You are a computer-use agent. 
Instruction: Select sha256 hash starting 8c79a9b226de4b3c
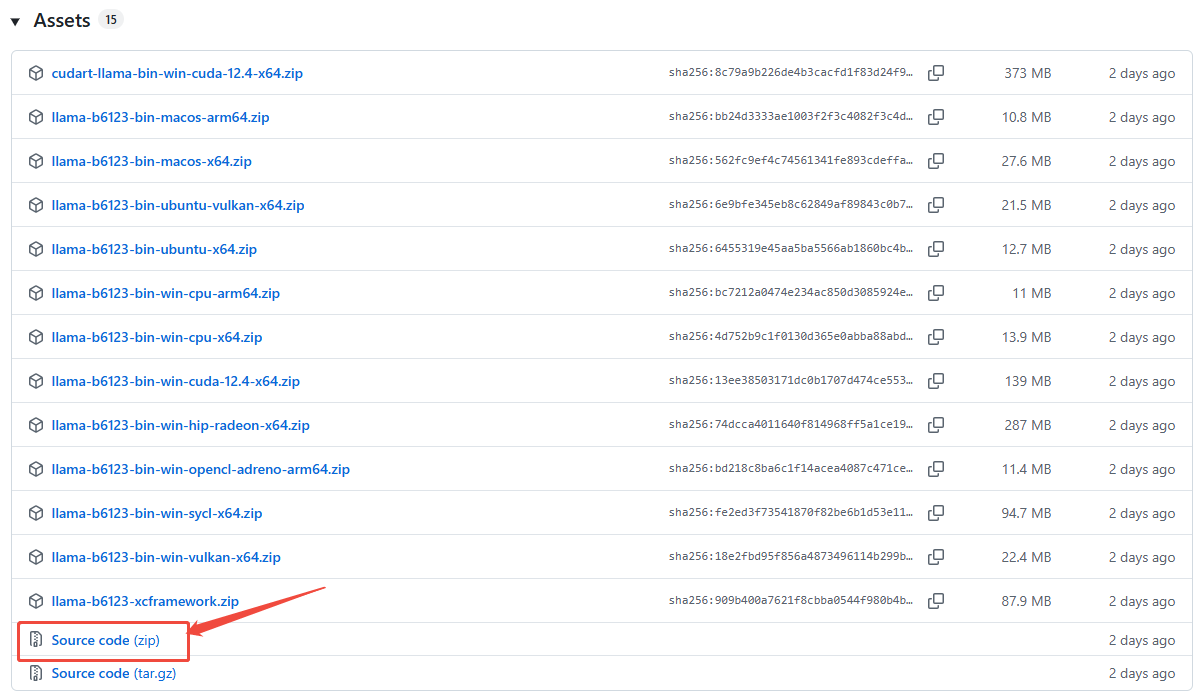[790, 73]
